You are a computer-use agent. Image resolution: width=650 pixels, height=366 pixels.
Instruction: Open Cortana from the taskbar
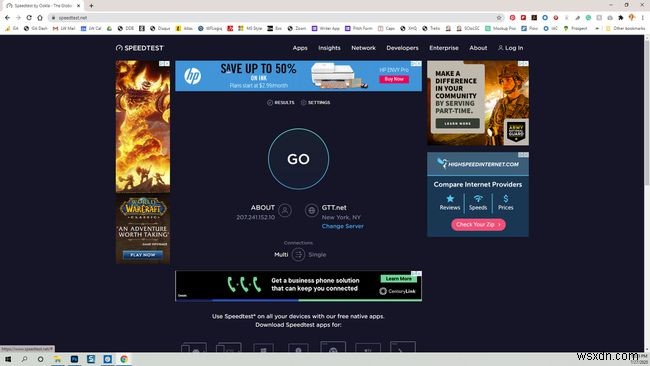coord(41,359)
